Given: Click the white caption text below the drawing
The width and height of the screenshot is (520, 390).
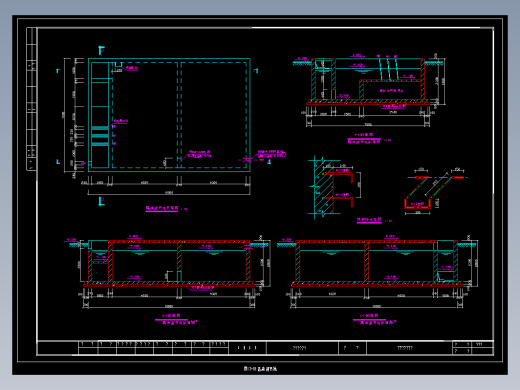Looking at the screenshot, I should tap(260, 369).
